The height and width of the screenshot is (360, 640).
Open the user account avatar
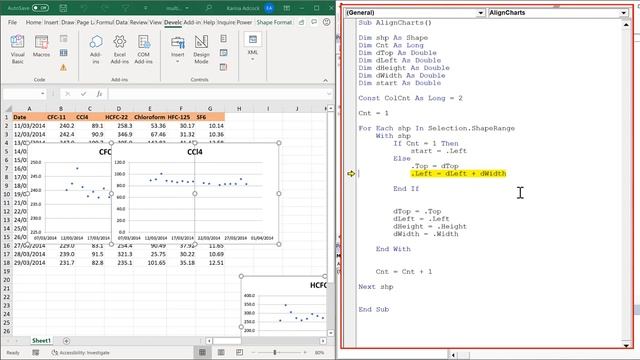[269, 8]
